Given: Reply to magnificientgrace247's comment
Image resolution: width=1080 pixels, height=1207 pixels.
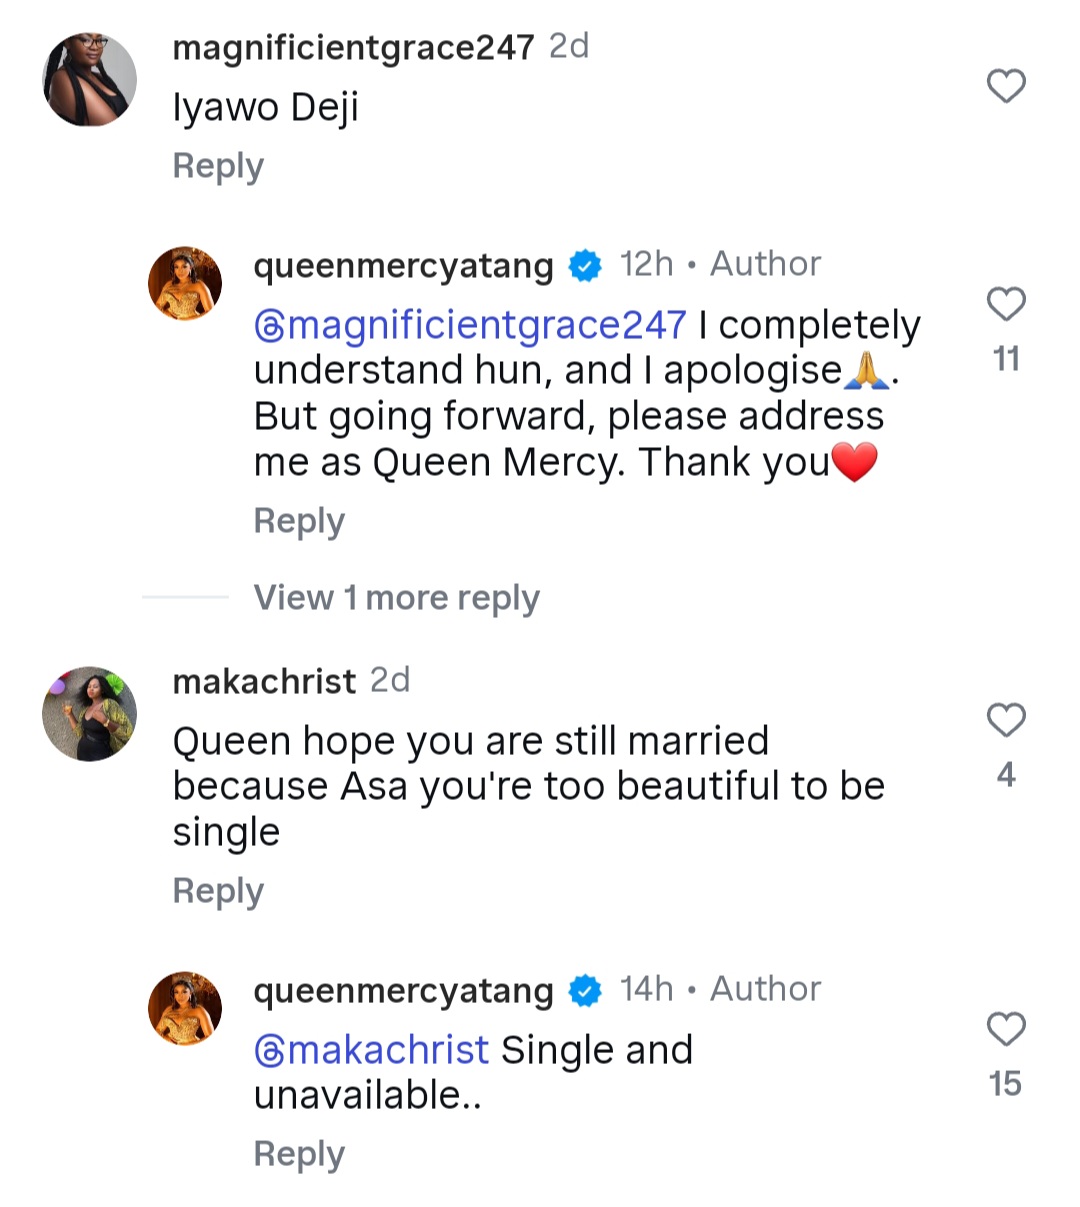Looking at the screenshot, I should pos(218,166).
